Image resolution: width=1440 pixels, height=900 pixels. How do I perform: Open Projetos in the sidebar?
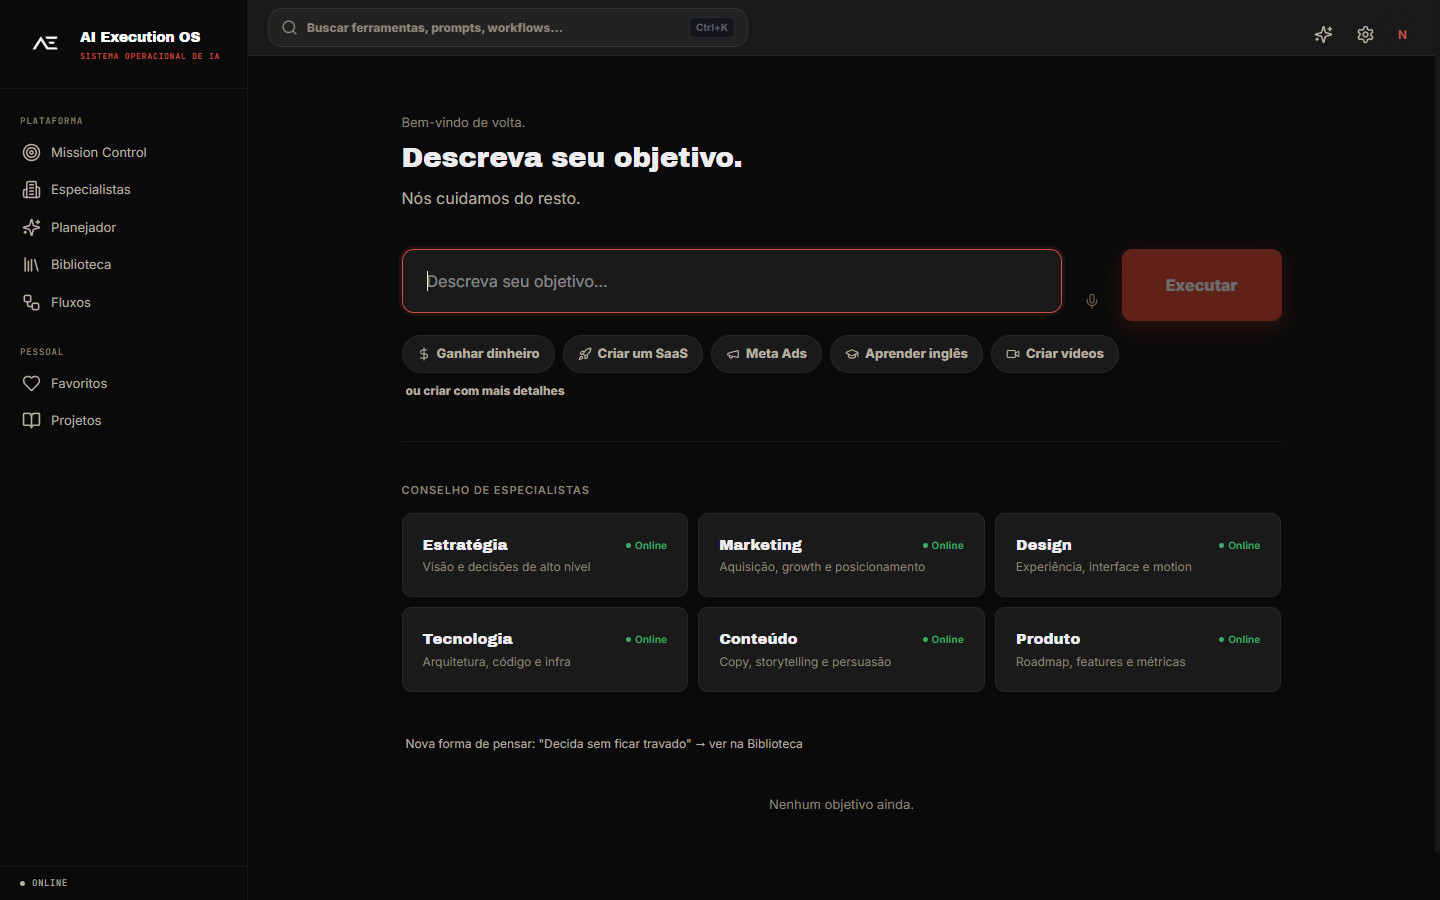tap(123, 421)
